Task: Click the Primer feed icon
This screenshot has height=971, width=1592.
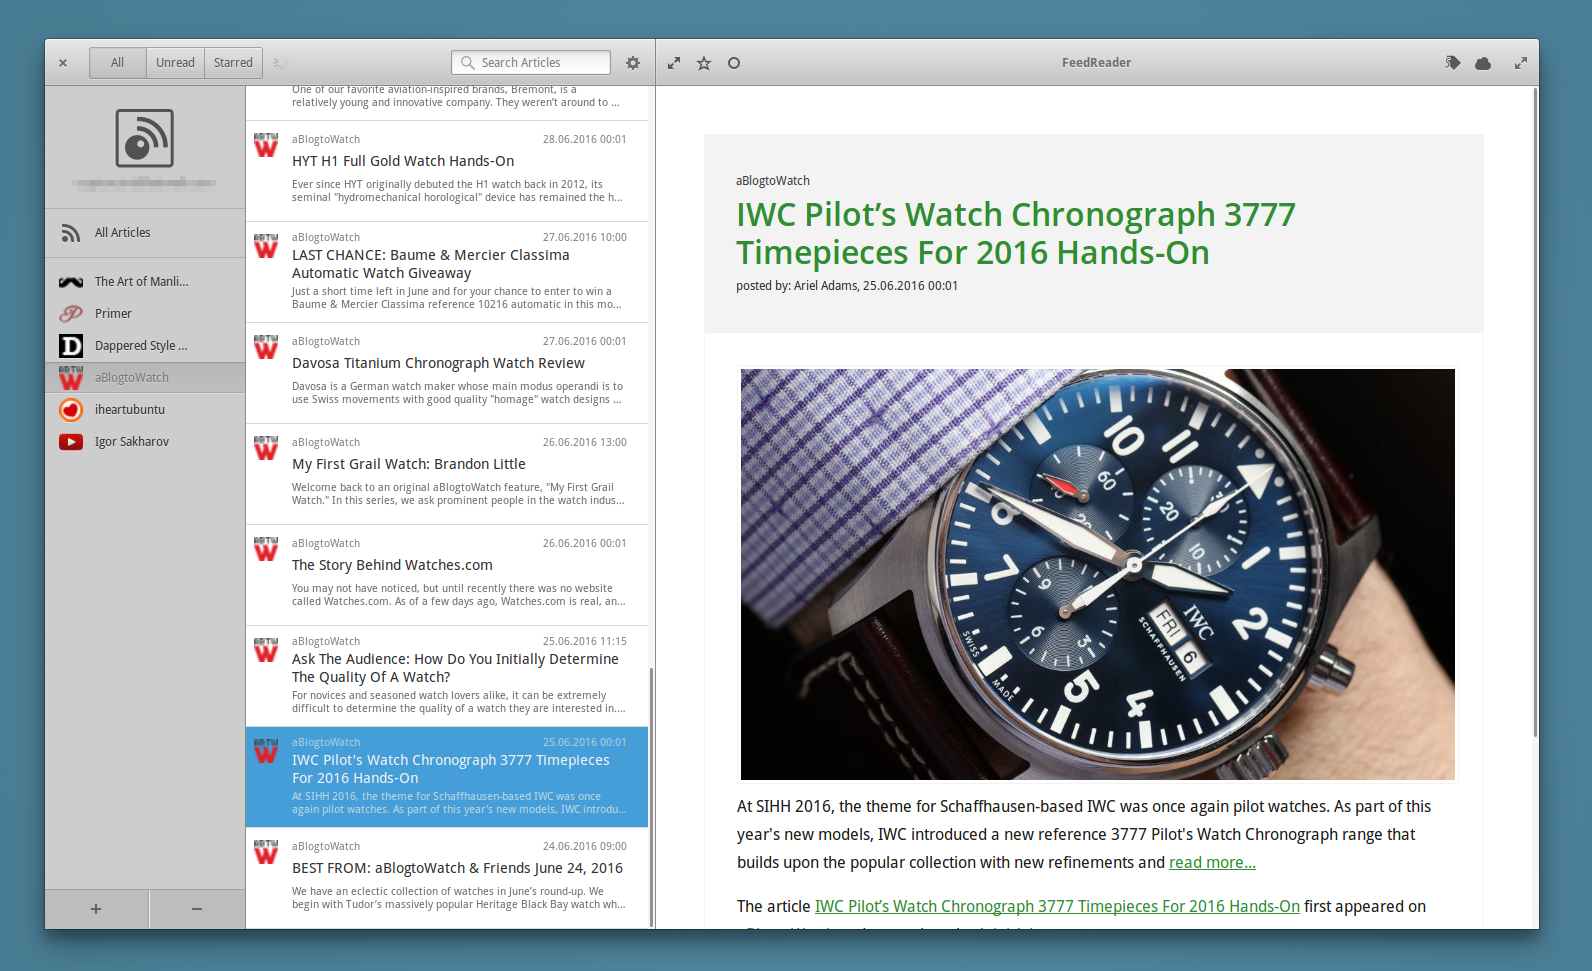Action: click(71, 313)
